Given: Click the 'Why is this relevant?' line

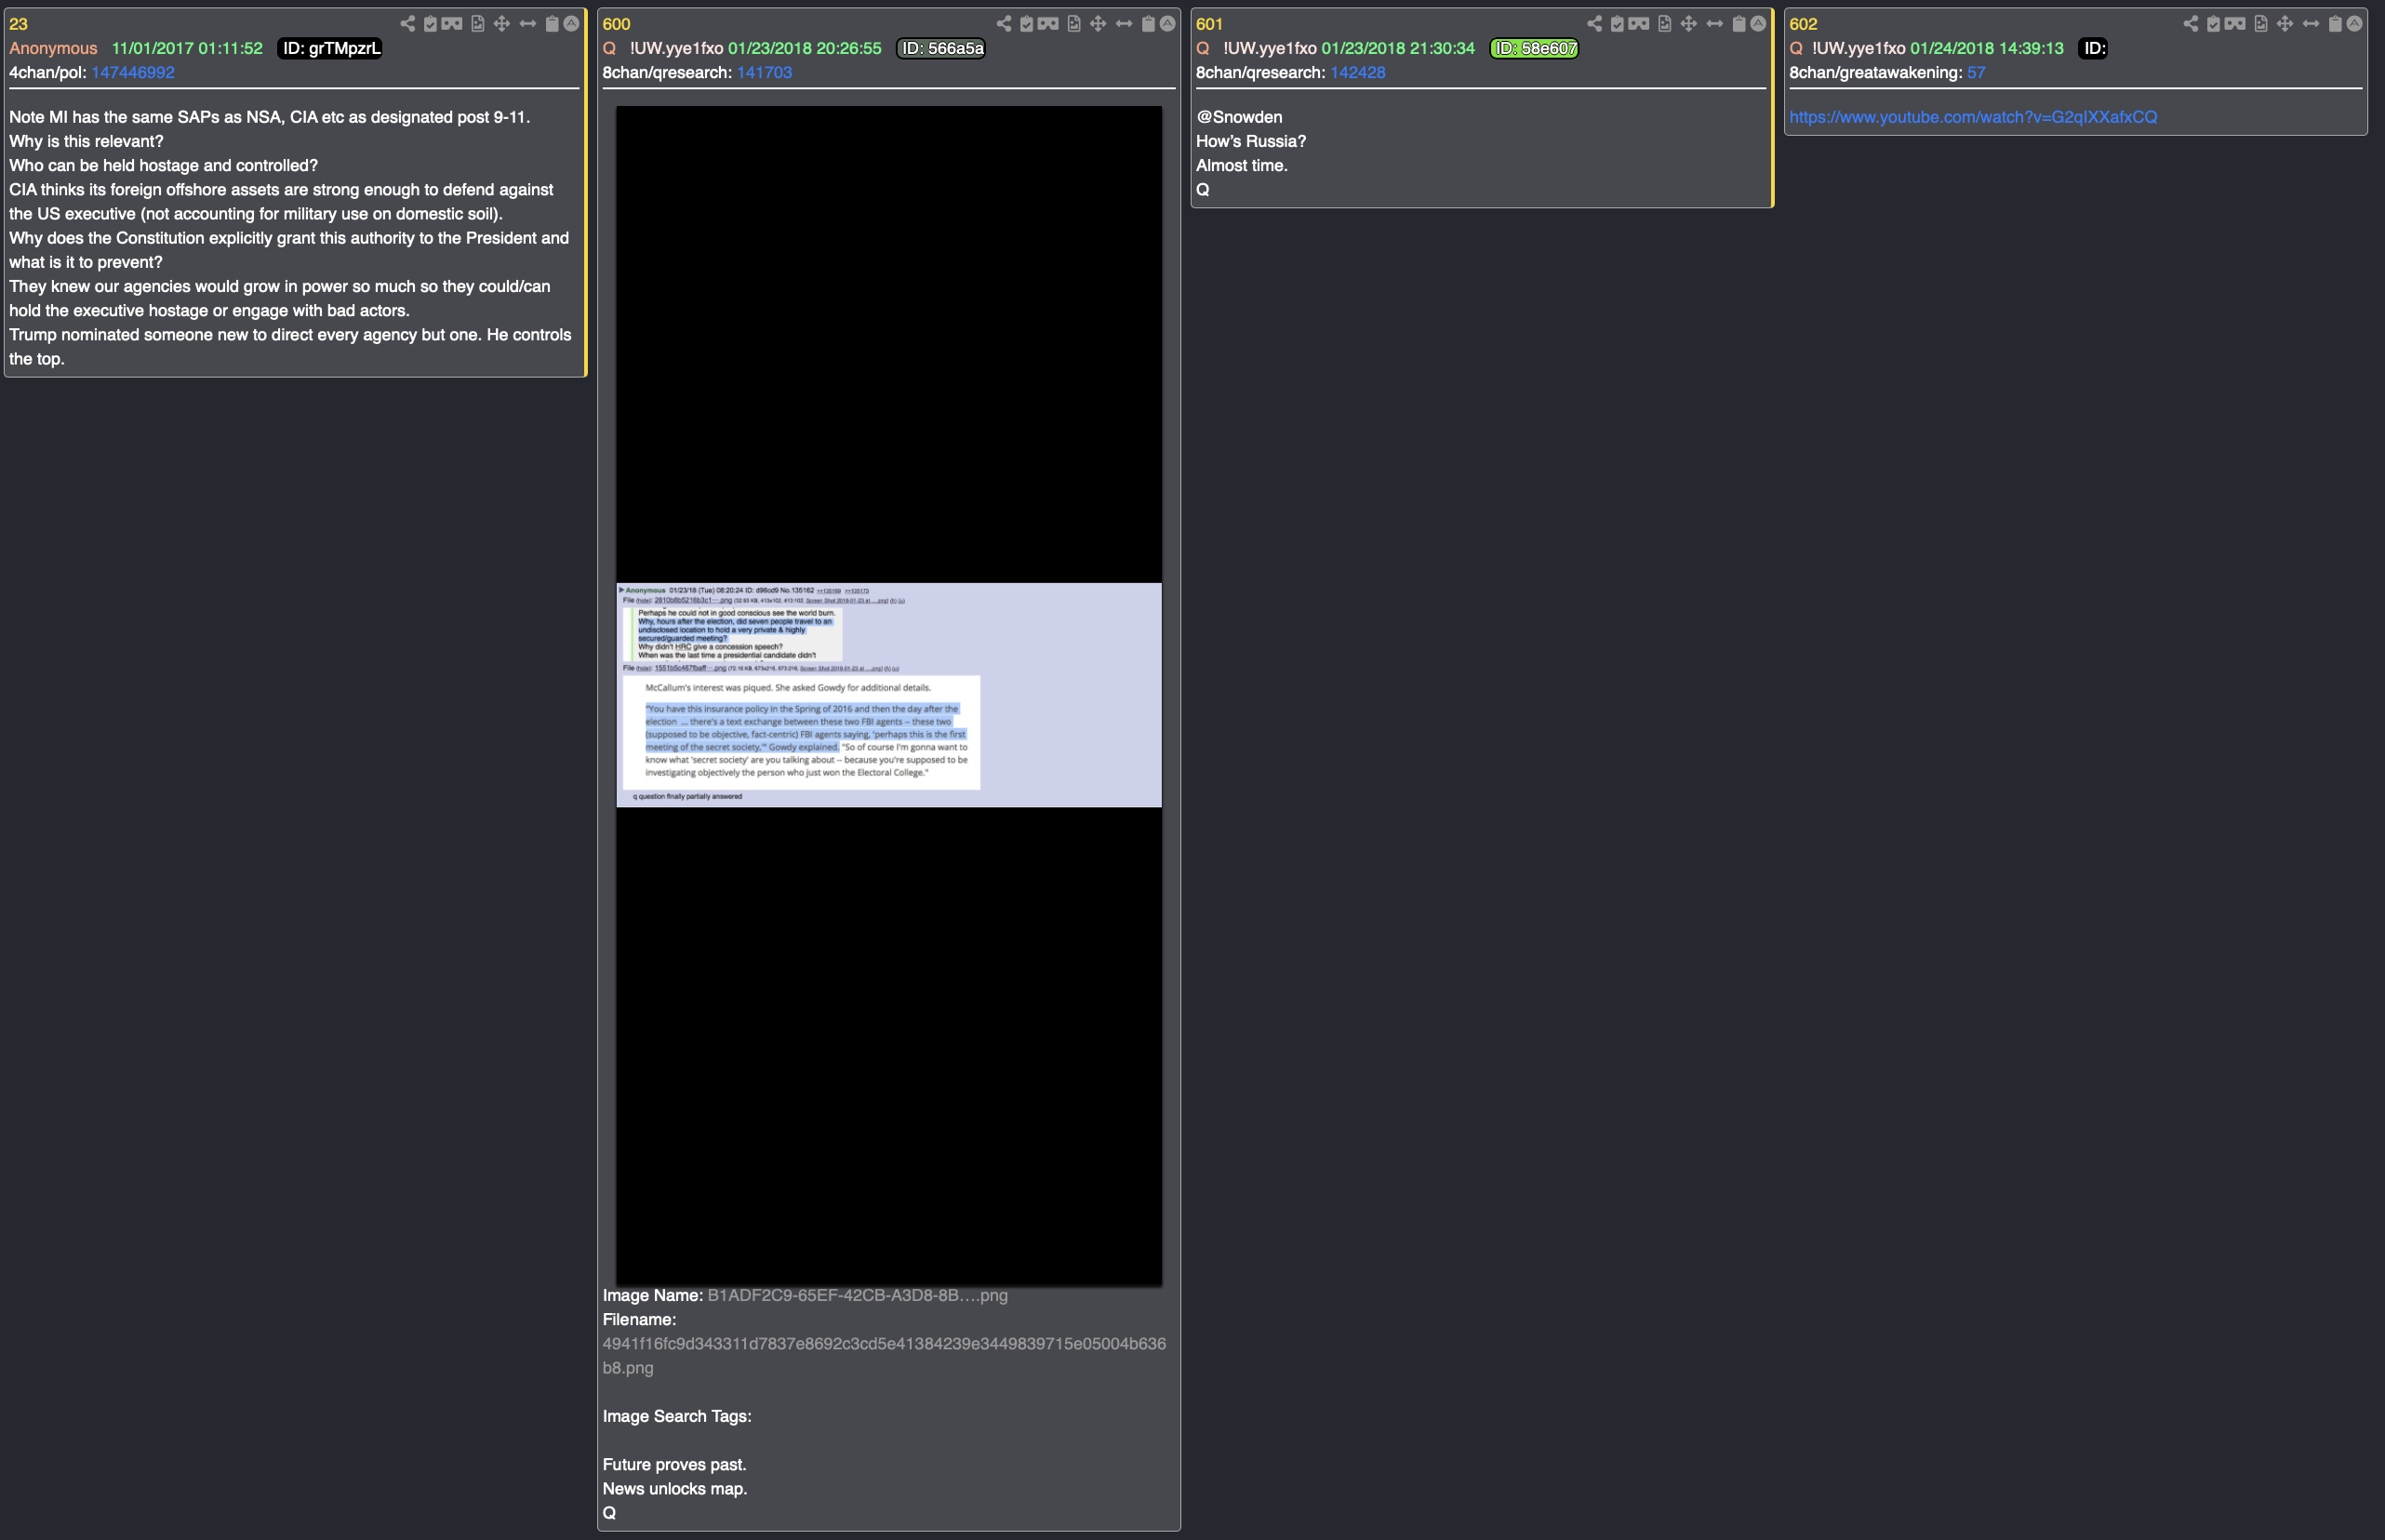Looking at the screenshot, I should point(86,141).
